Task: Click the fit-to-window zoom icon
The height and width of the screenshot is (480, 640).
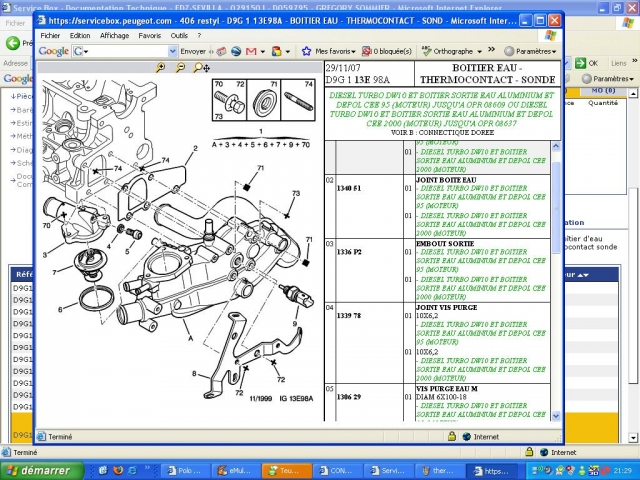Action: [x=201, y=67]
